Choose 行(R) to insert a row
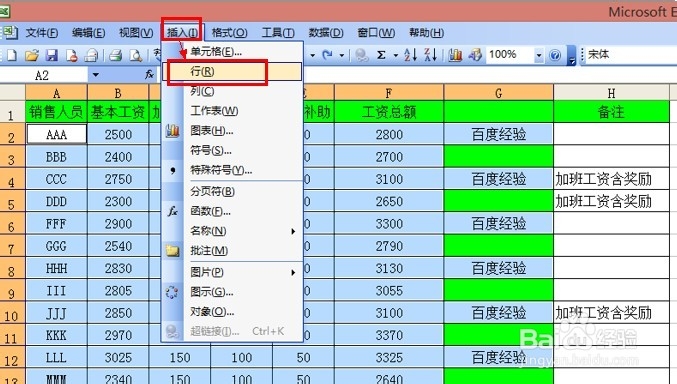 click(x=232, y=72)
